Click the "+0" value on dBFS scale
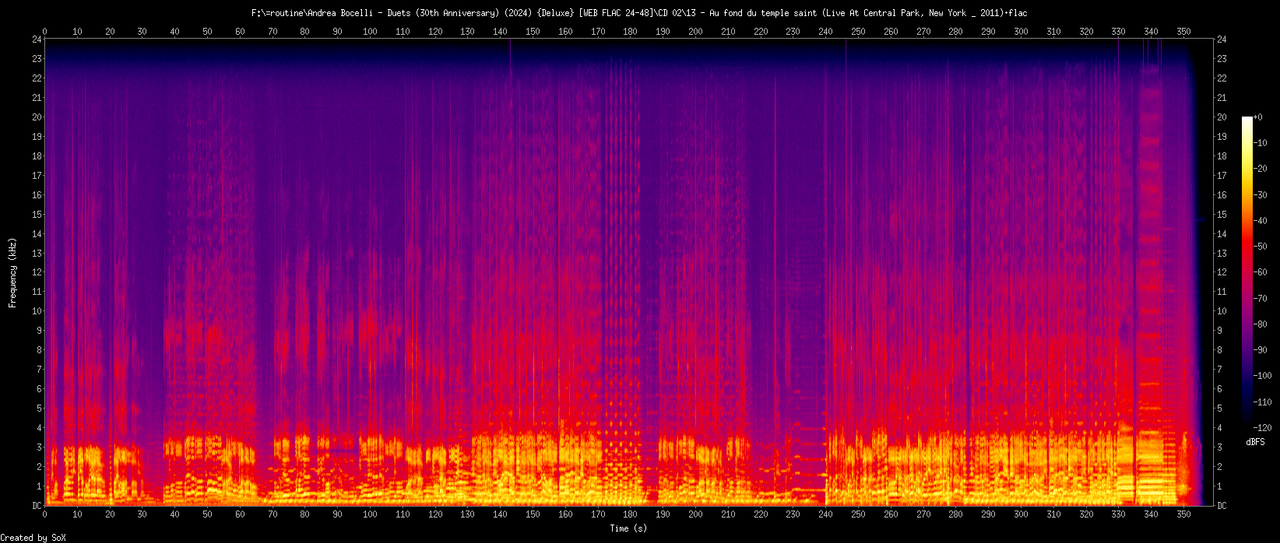 [x=1259, y=117]
